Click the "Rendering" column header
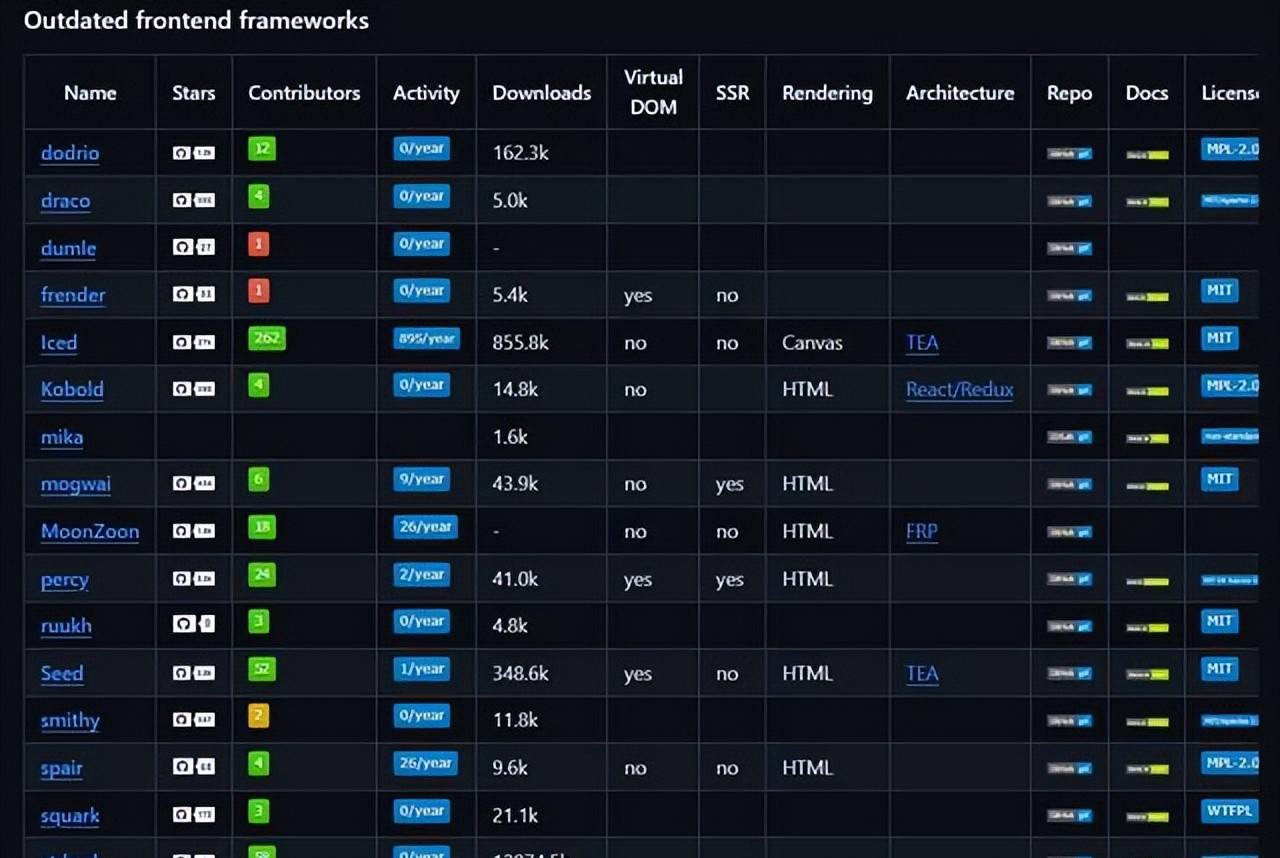This screenshot has width=1280, height=858. click(x=827, y=93)
